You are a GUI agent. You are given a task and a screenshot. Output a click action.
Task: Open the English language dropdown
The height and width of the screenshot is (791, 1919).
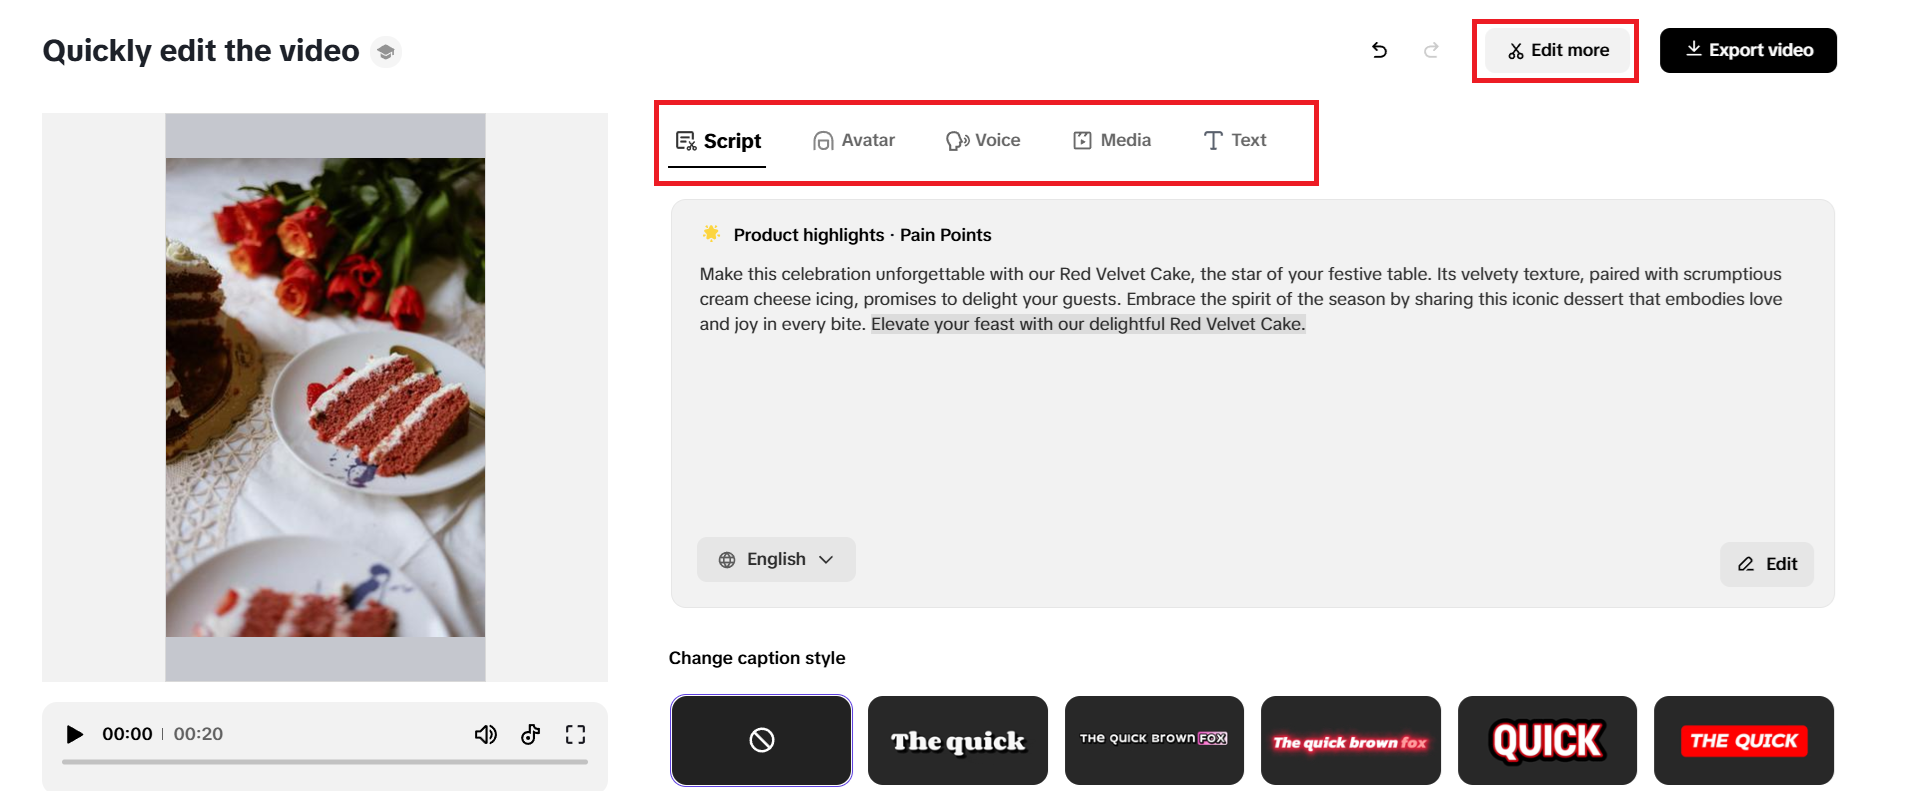[776, 559]
